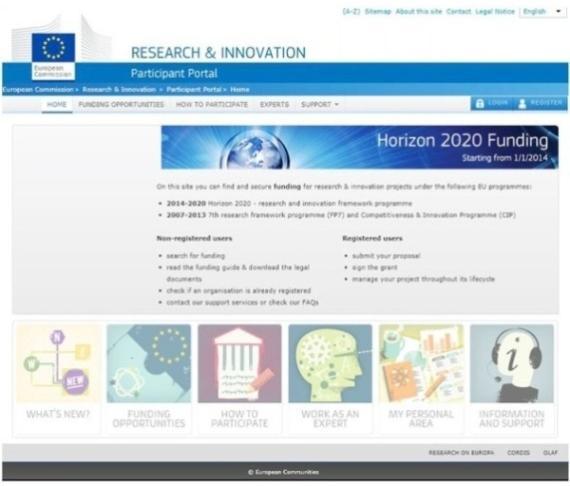Click the What's New? tile caption
Image resolution: width=570 pixels, height=486 pixels.
click(58, 414)
